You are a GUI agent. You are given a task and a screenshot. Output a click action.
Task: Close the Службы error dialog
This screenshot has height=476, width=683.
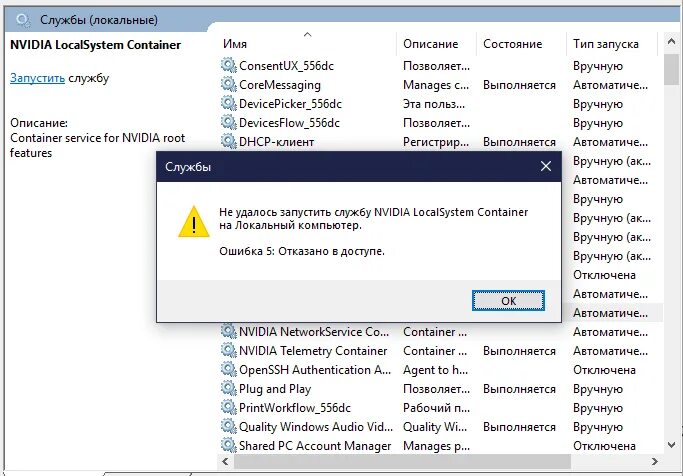(x=546, y=166)
